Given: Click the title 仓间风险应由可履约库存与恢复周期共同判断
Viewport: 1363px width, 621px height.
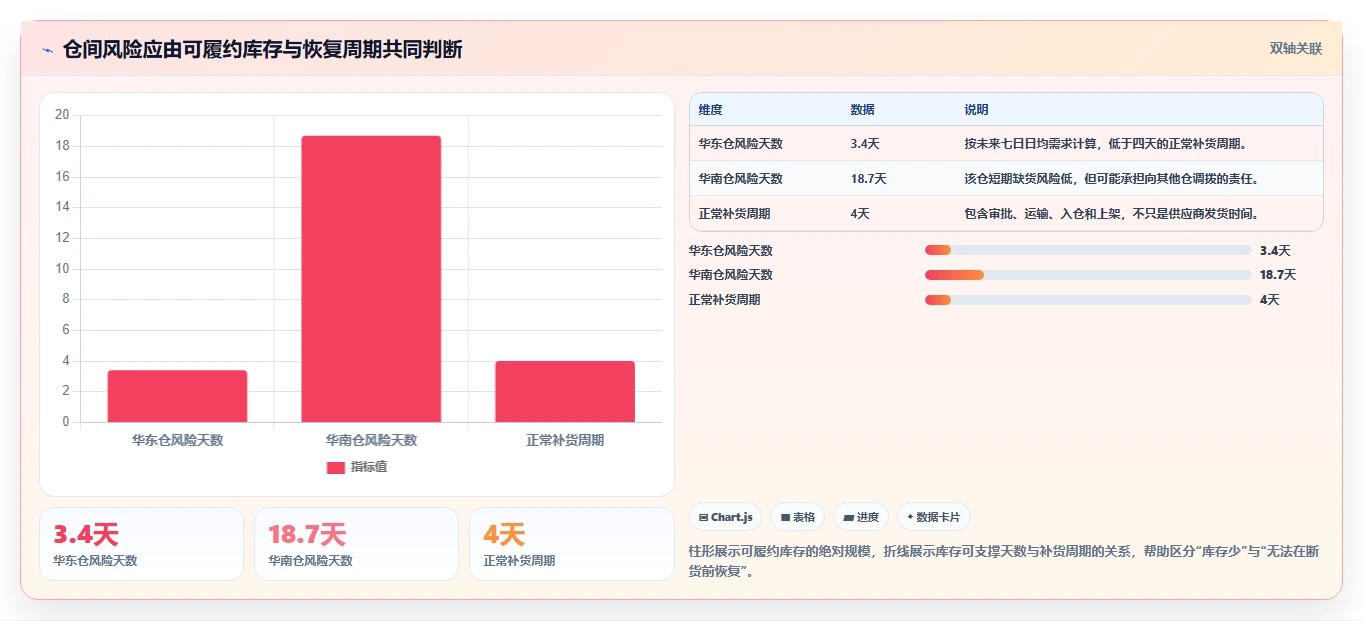Looking at the screenshot, I should coord(262,50).
